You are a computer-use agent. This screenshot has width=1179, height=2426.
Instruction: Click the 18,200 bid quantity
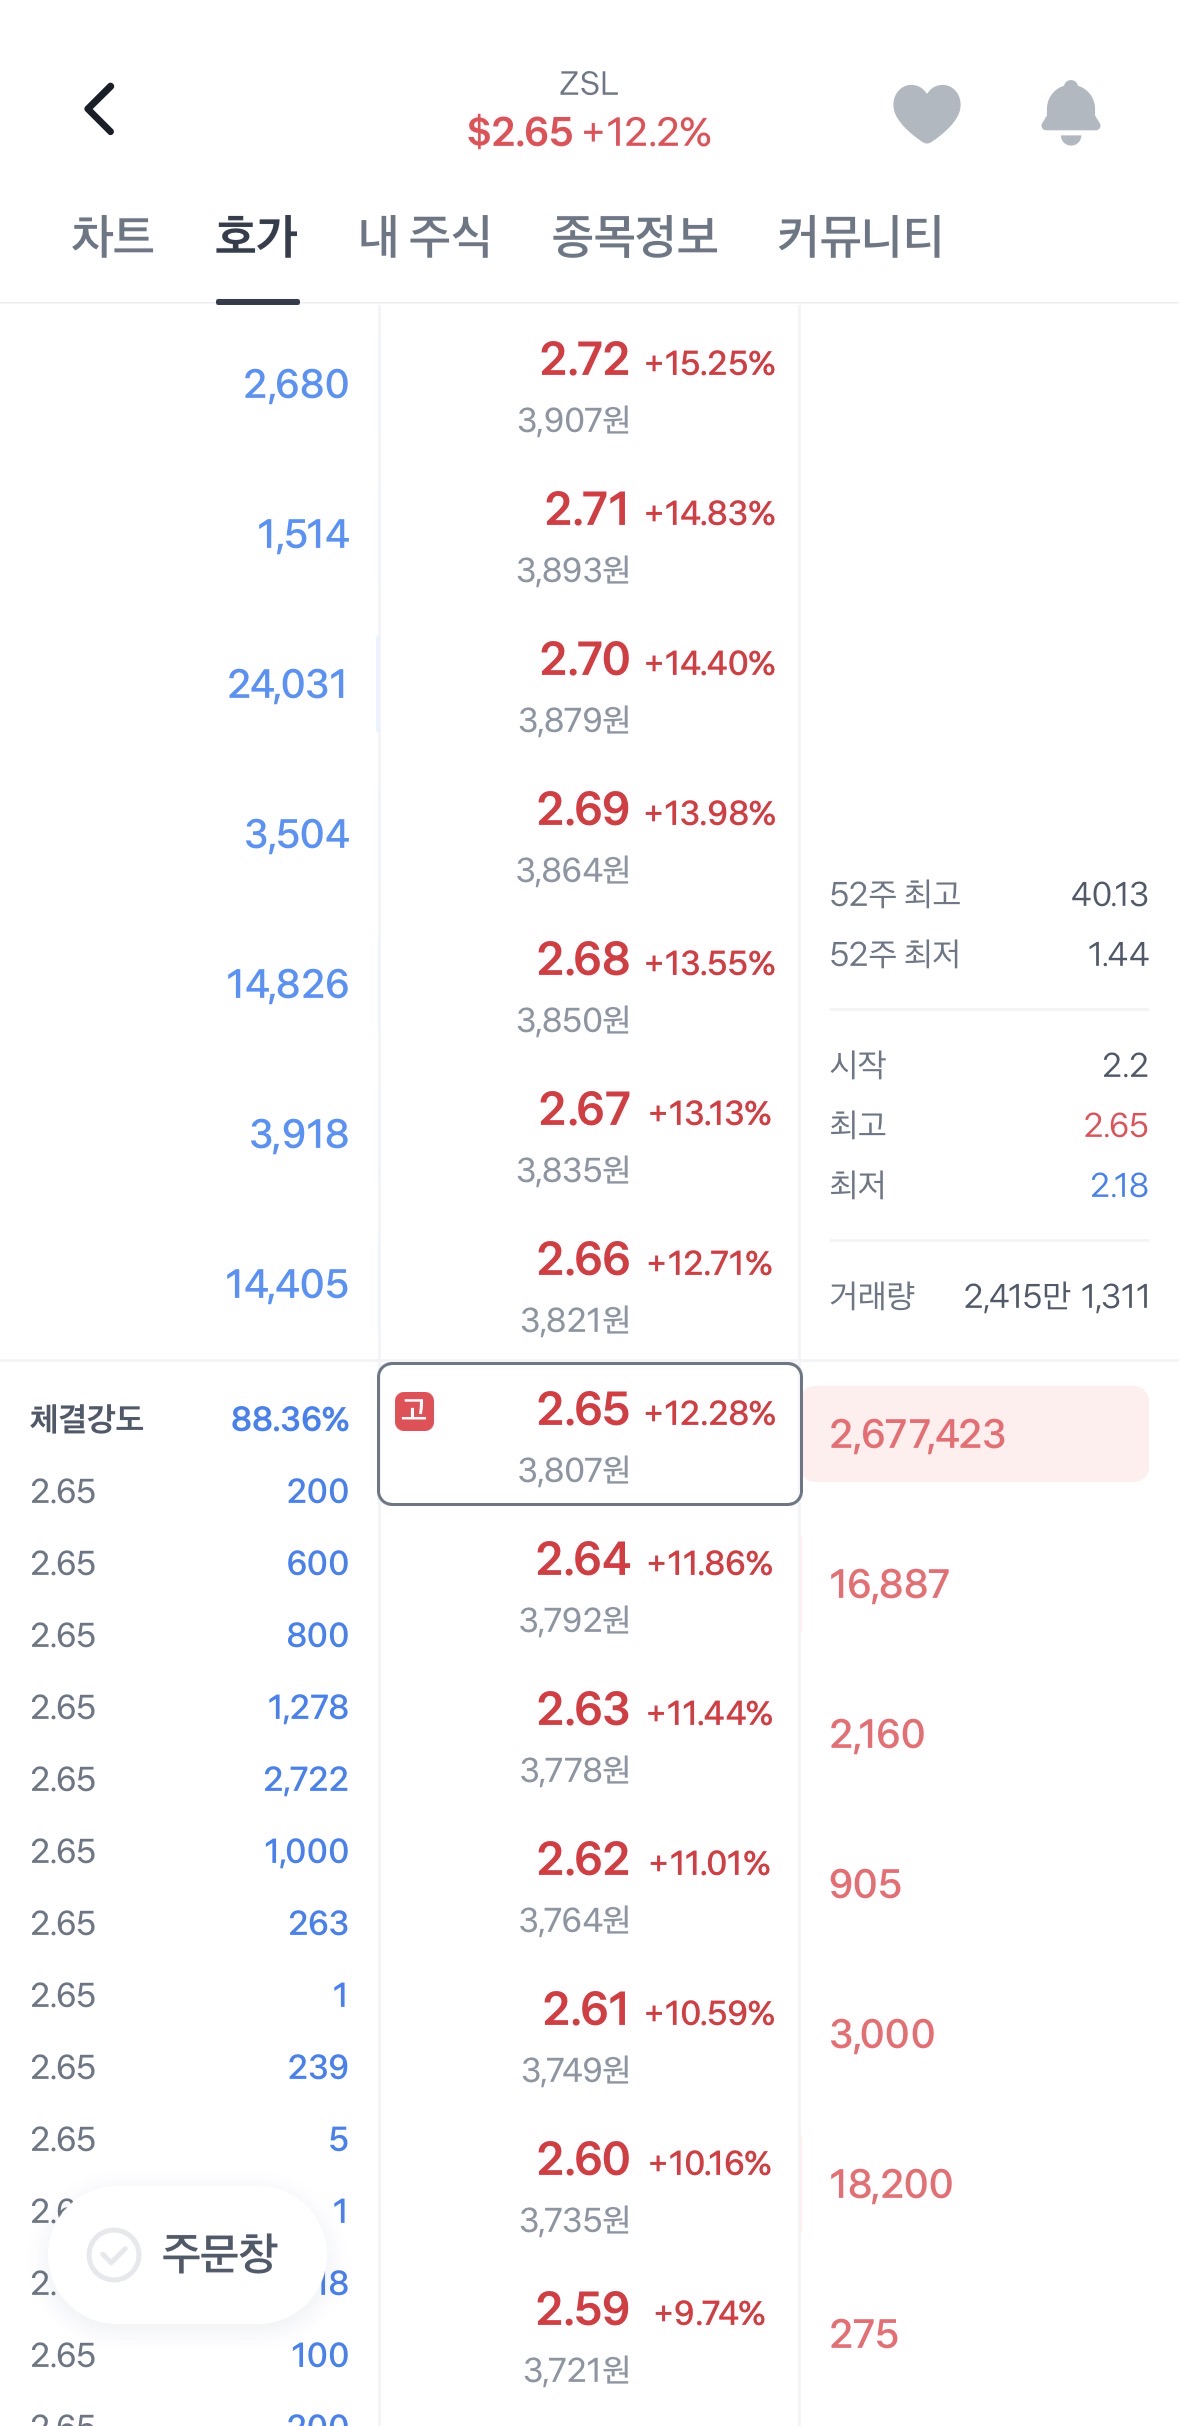coord(891,2185)
